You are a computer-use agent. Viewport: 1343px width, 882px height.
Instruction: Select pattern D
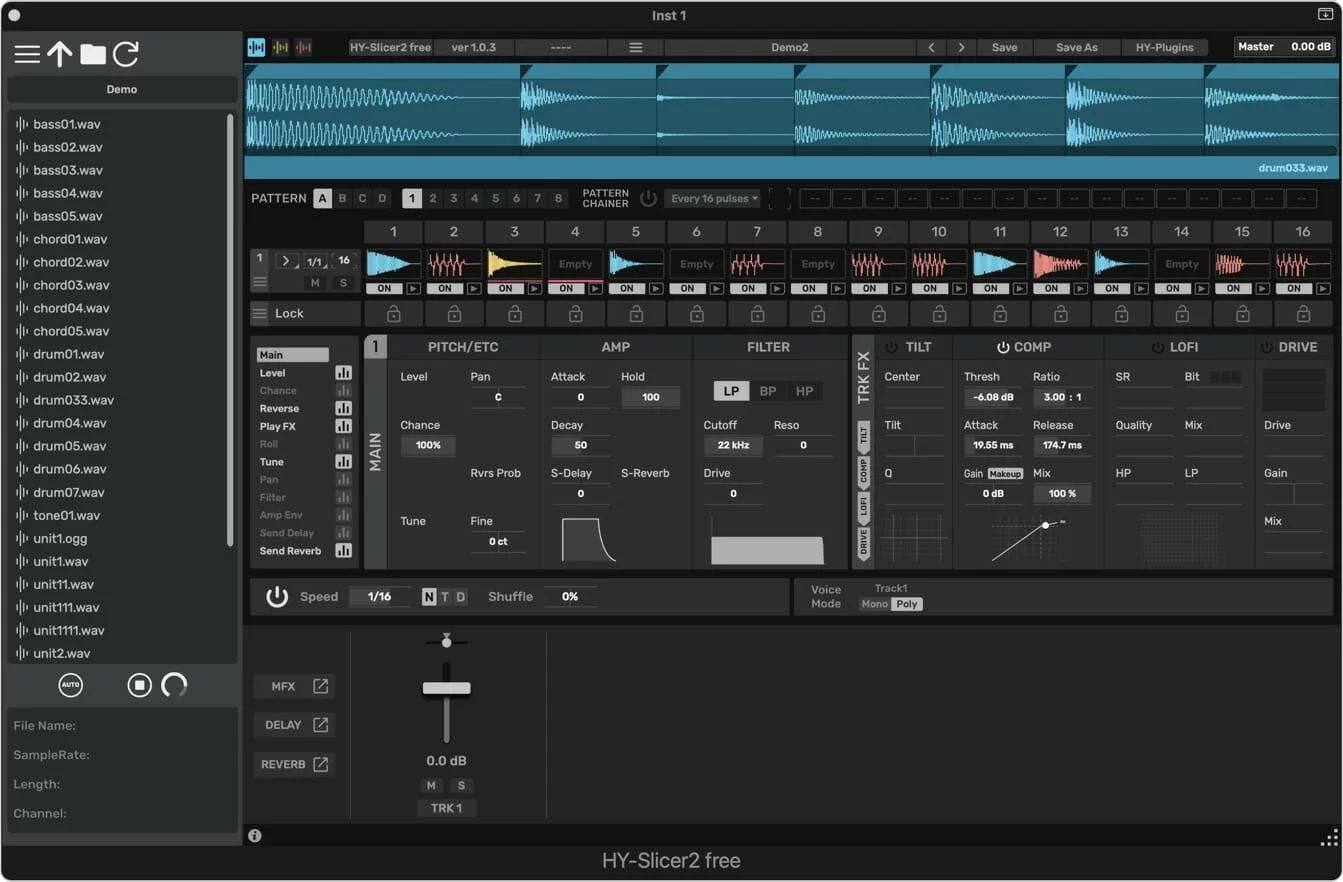point(382,198)
